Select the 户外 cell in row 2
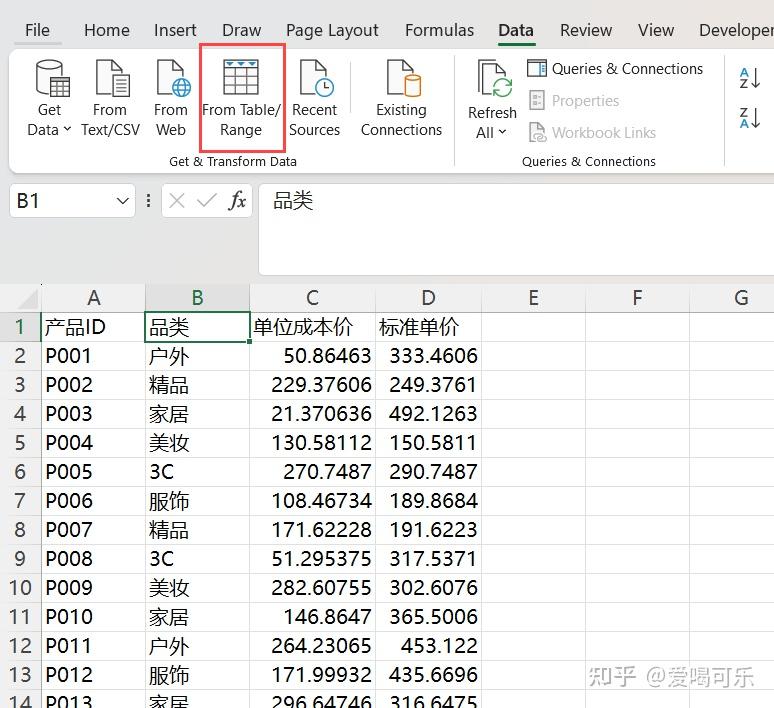The height and width of the screenshot is (708, 774). tap(197, 356)
